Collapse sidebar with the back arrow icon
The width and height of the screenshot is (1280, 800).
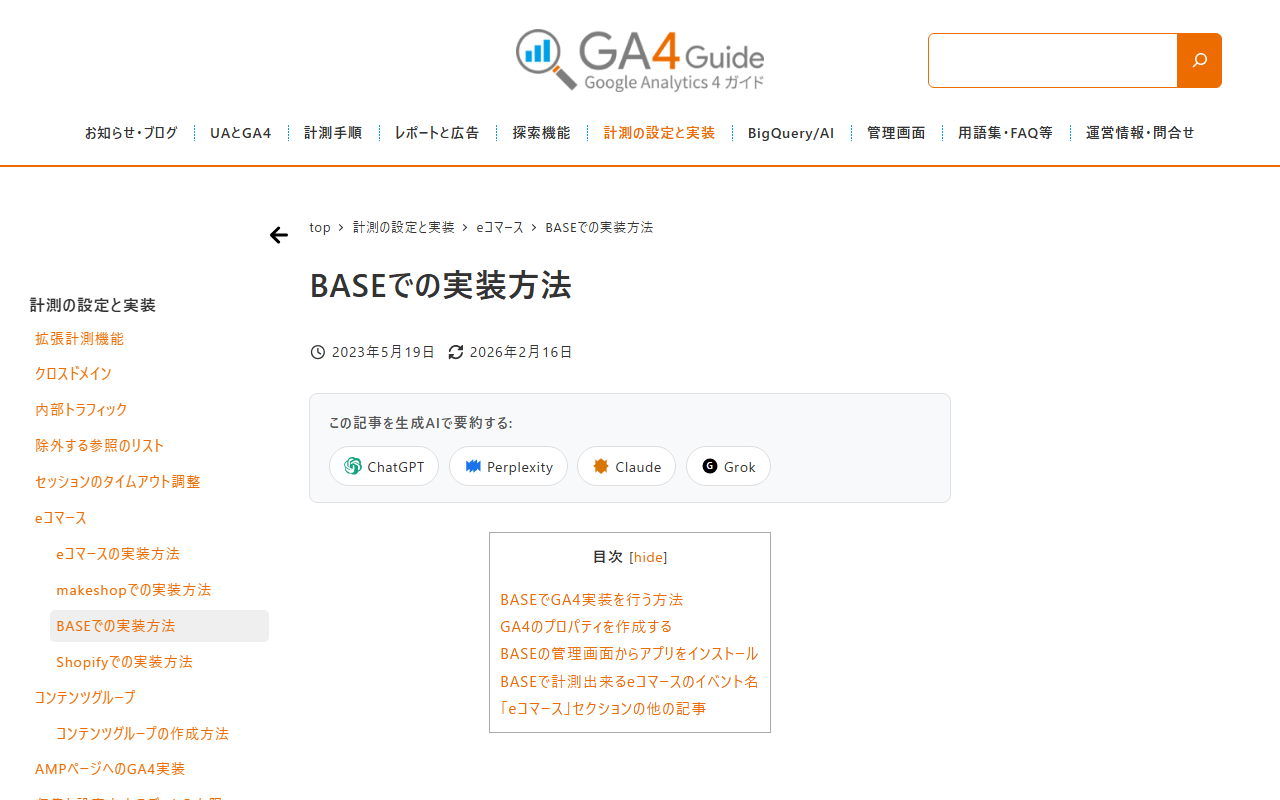[x=279, y=235]
